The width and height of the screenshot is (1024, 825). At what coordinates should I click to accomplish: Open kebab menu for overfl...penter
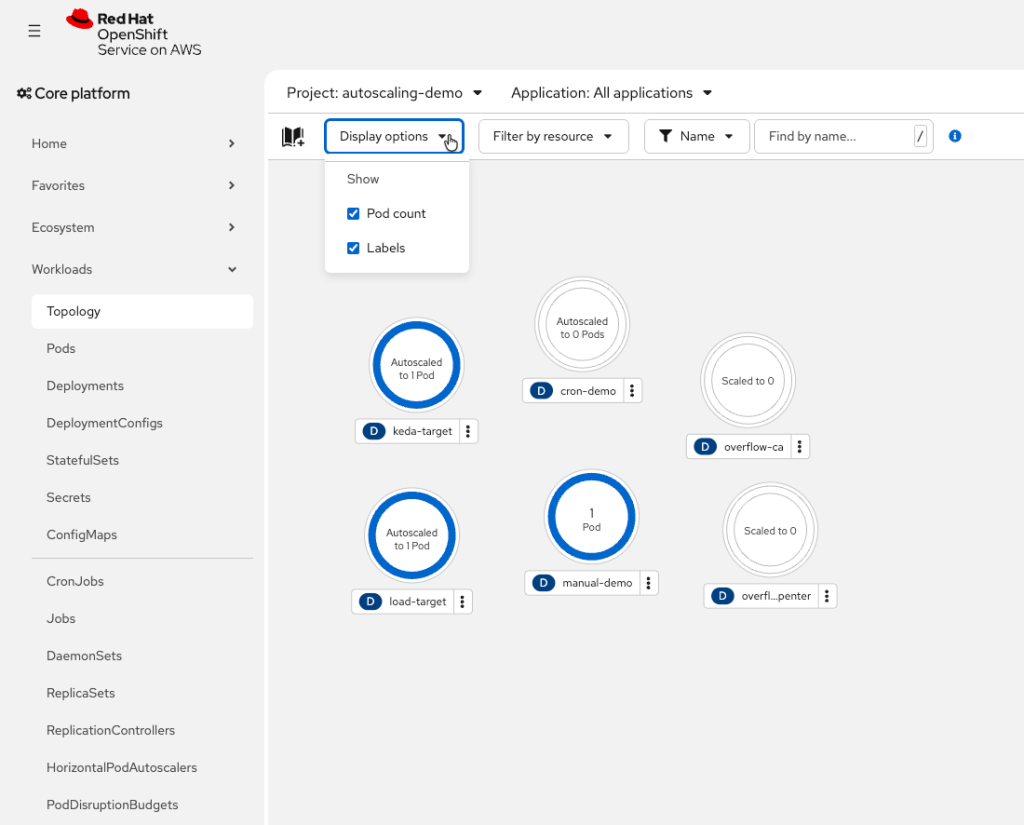(x=827, y=596)
